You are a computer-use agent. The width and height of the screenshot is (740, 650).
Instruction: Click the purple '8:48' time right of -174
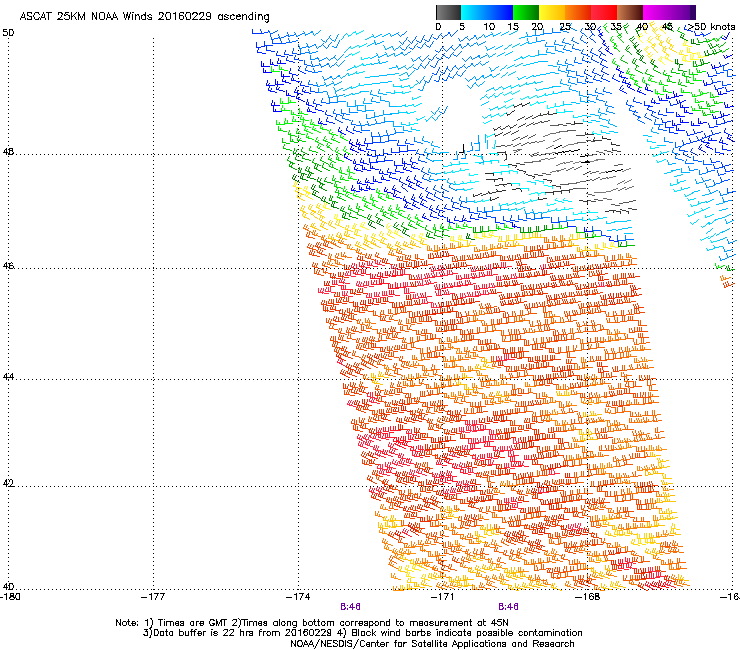(x=350, y=607)
